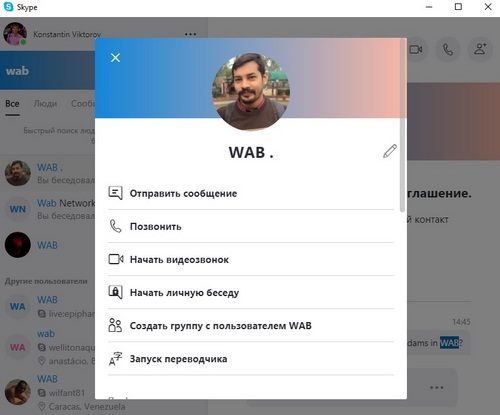Choose Создать группу с пользователем WAB
The image size is (500, 415).
point(251,325)
